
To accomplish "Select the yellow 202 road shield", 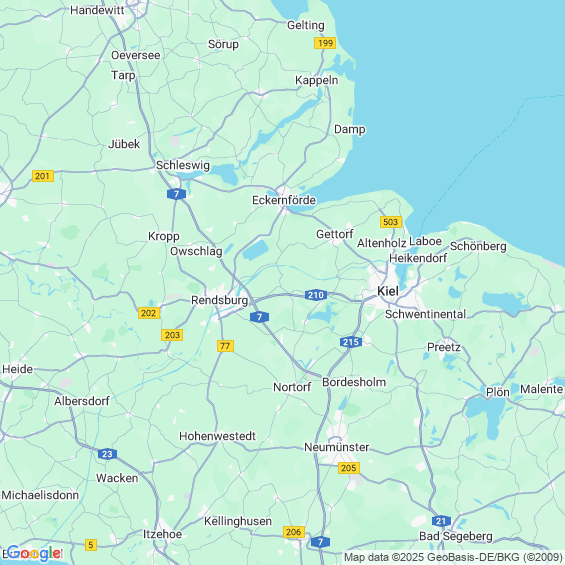I will coord(149,313).
